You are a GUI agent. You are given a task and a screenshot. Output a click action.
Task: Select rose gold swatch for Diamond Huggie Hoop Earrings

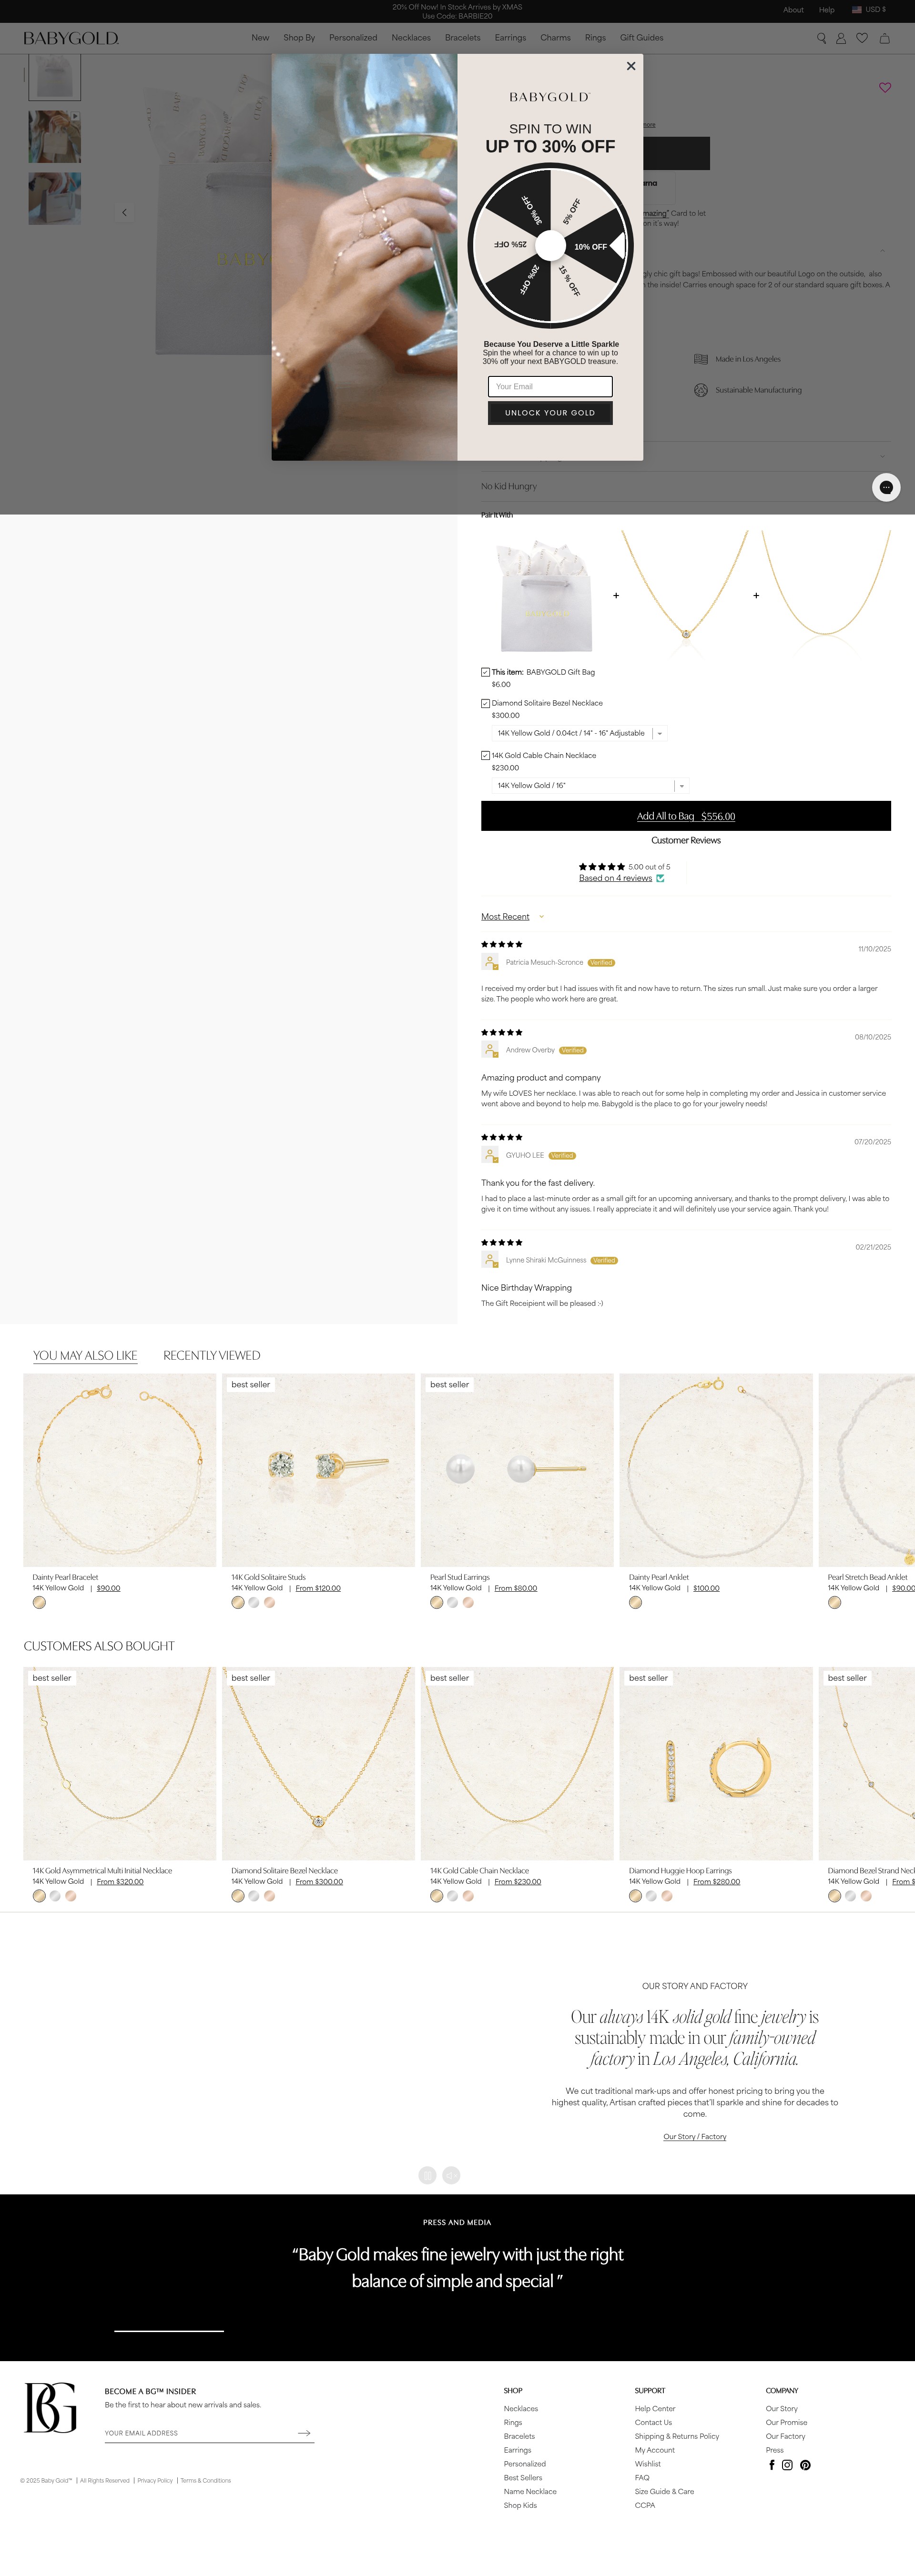[667, 1896]
